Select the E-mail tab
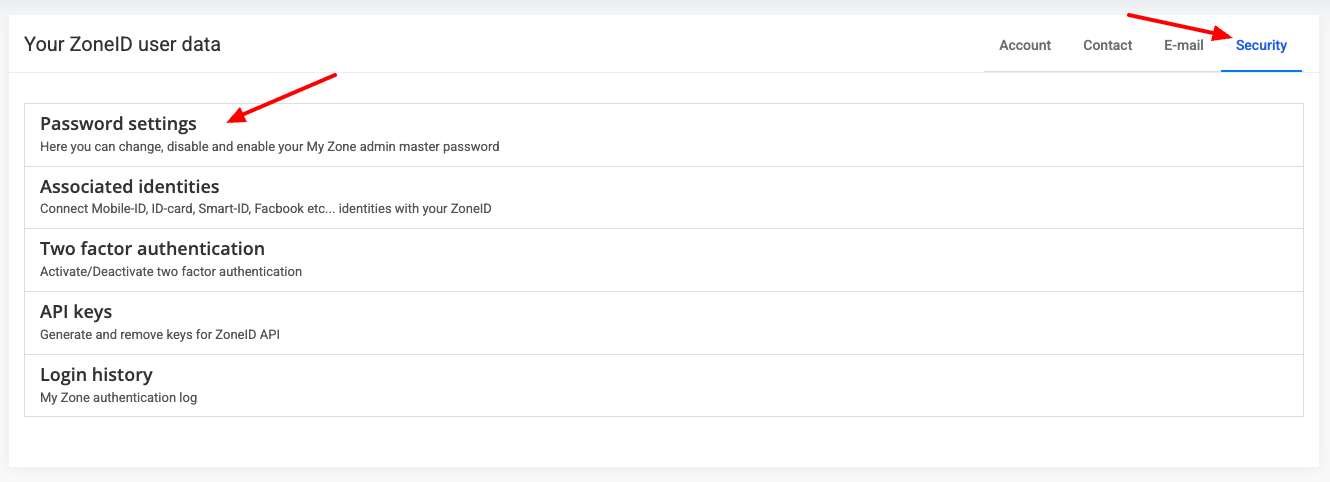Viewport: 1330px width, 482px height. (x=1183, y=45)
